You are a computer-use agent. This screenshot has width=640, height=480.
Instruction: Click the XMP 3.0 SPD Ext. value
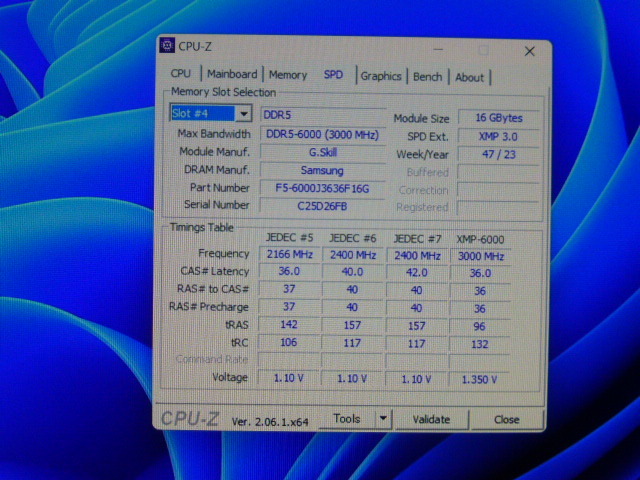pos(498,136)
